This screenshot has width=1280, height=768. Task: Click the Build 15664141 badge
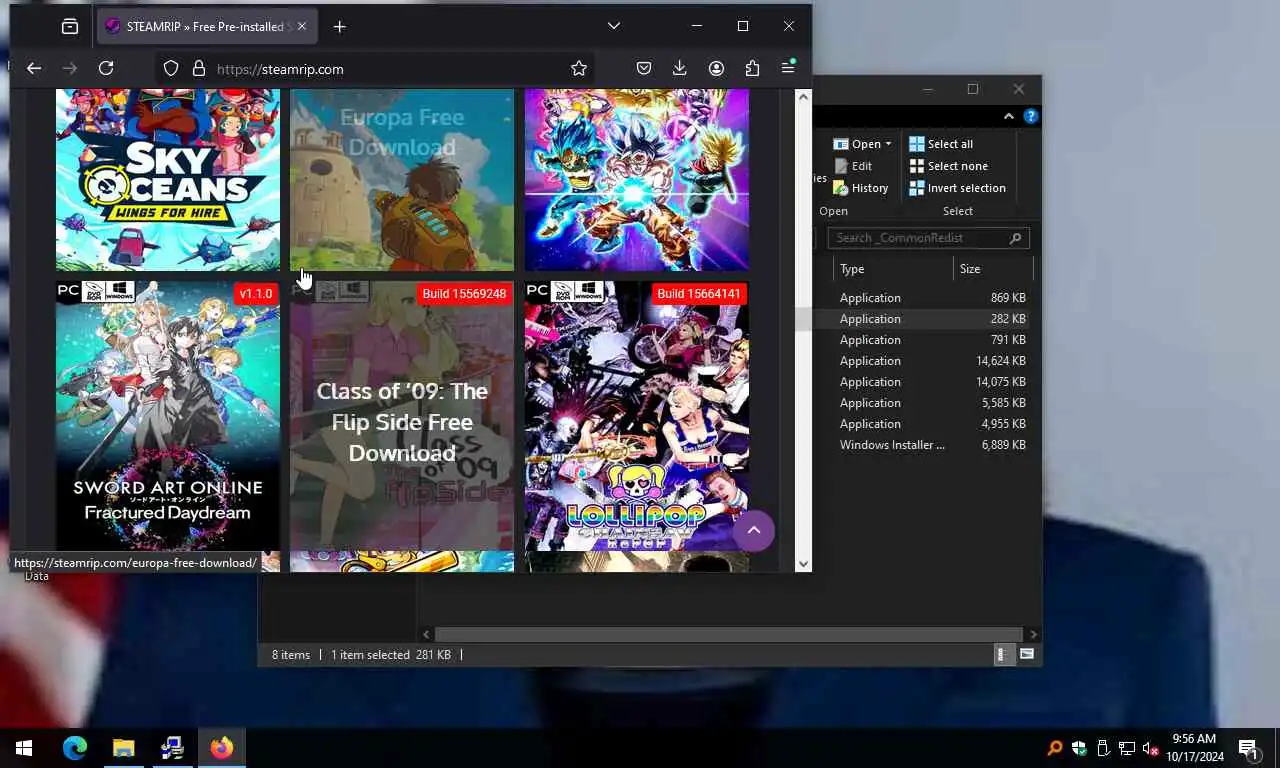(x=698, y=294)
